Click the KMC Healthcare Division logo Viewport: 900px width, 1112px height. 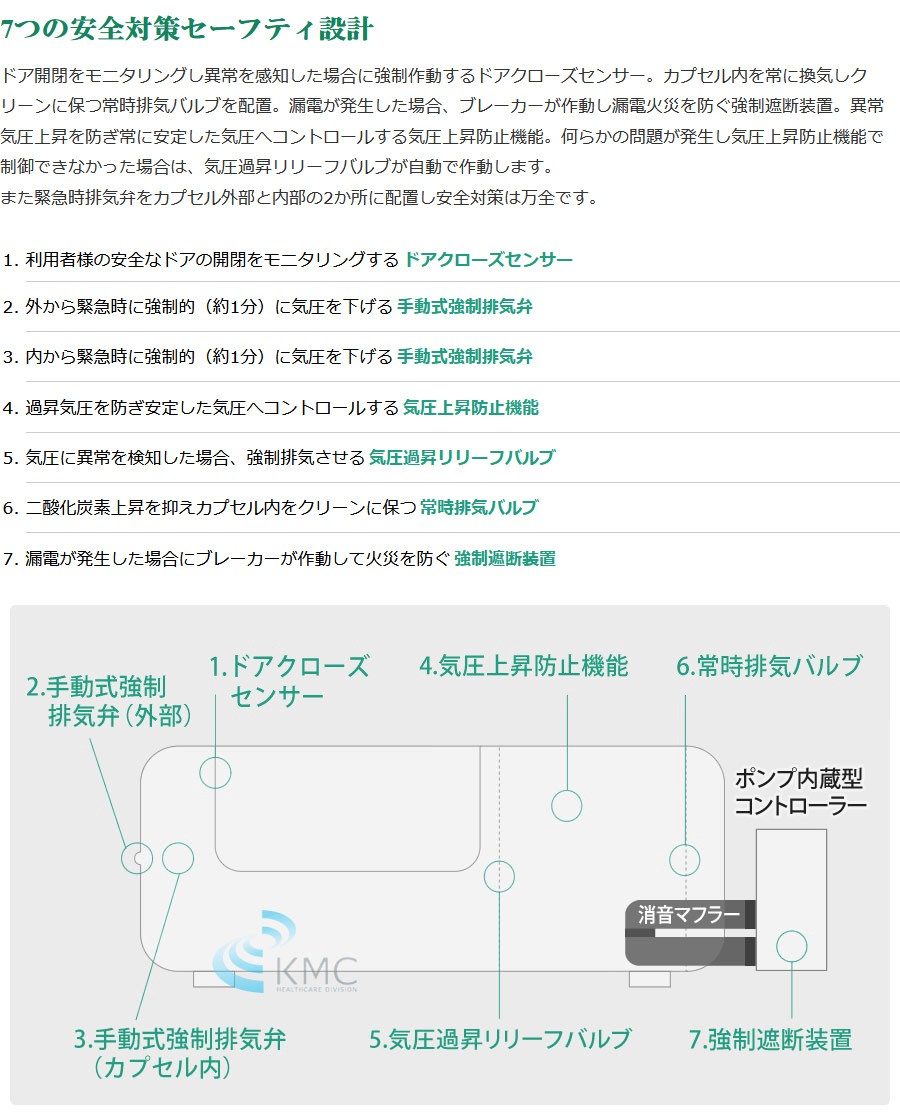(x=285, y=954)
